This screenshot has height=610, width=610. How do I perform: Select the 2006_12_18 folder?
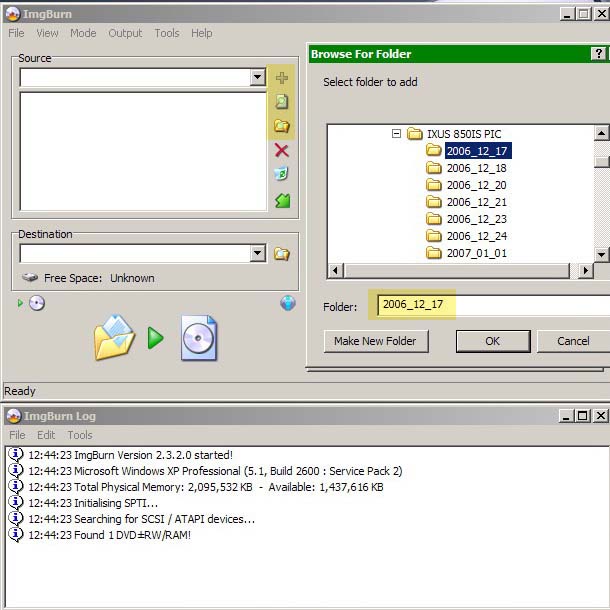click(477, 168)
